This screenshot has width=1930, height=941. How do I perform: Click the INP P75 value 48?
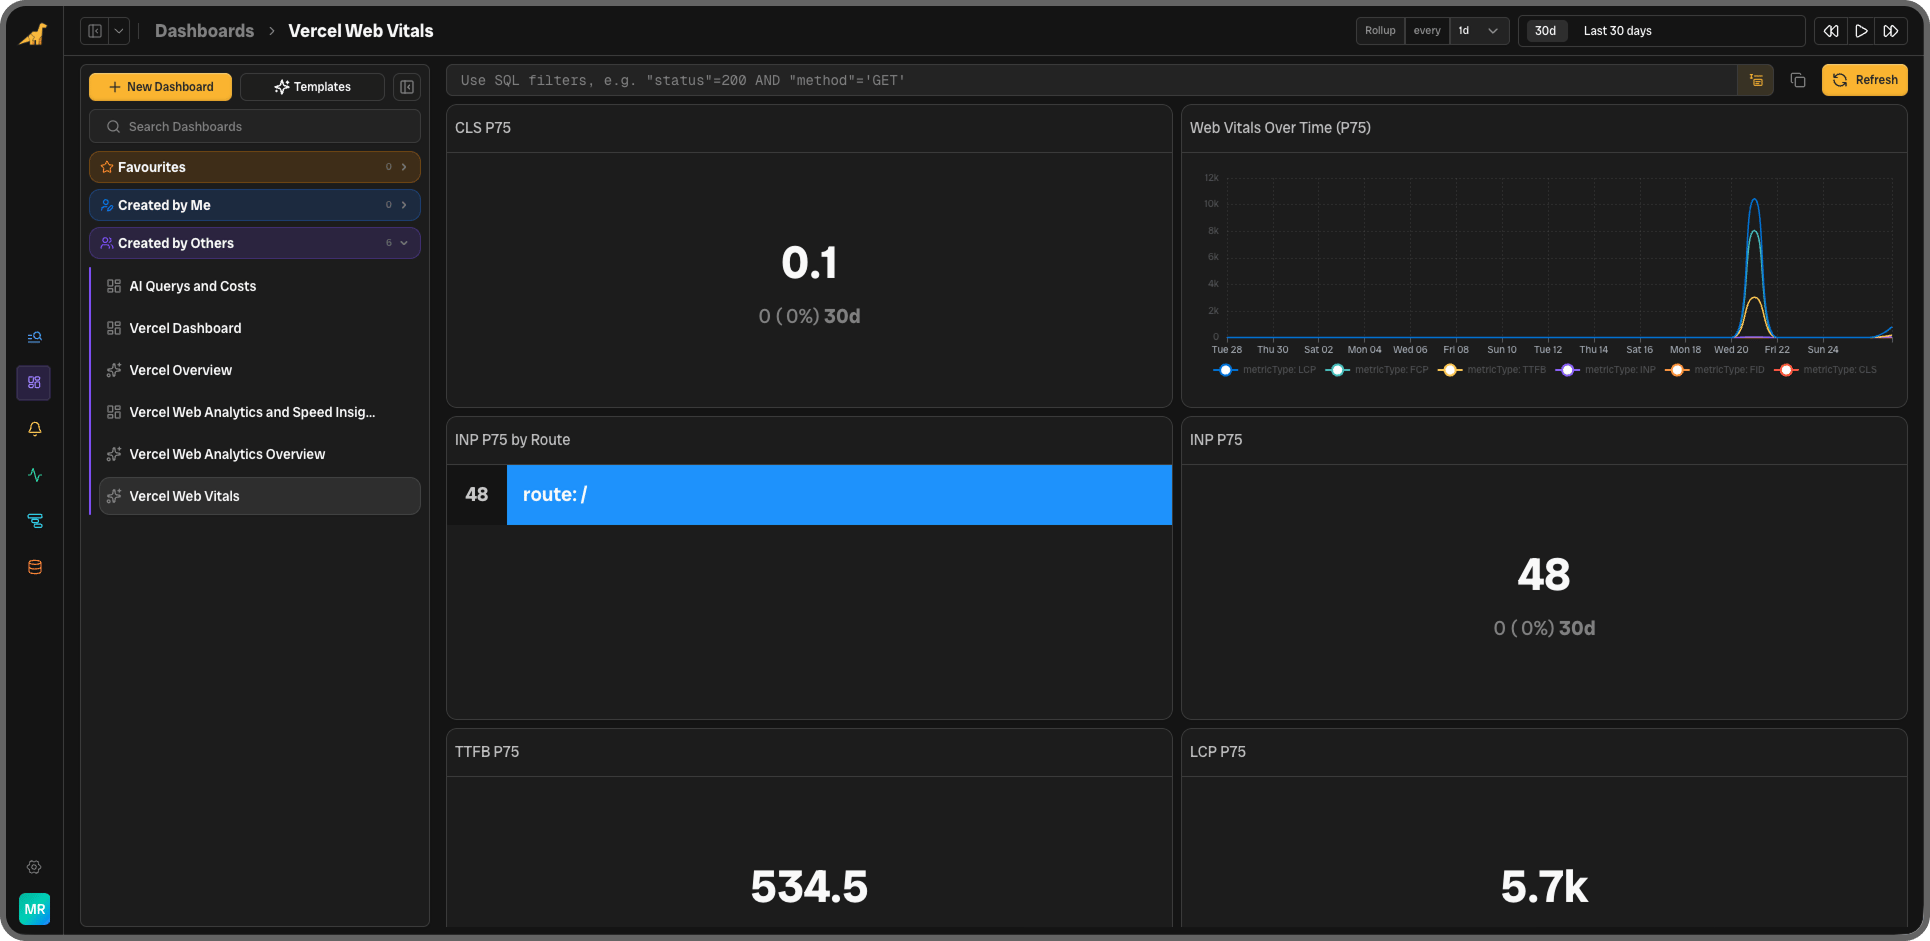[1544, 575]
